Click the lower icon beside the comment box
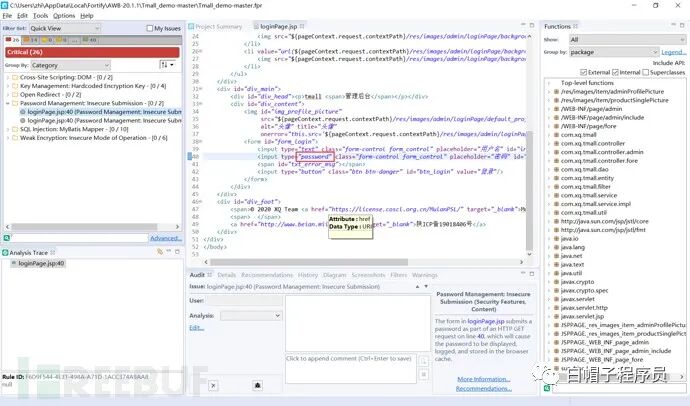690x406 pixels. (423, 375)
